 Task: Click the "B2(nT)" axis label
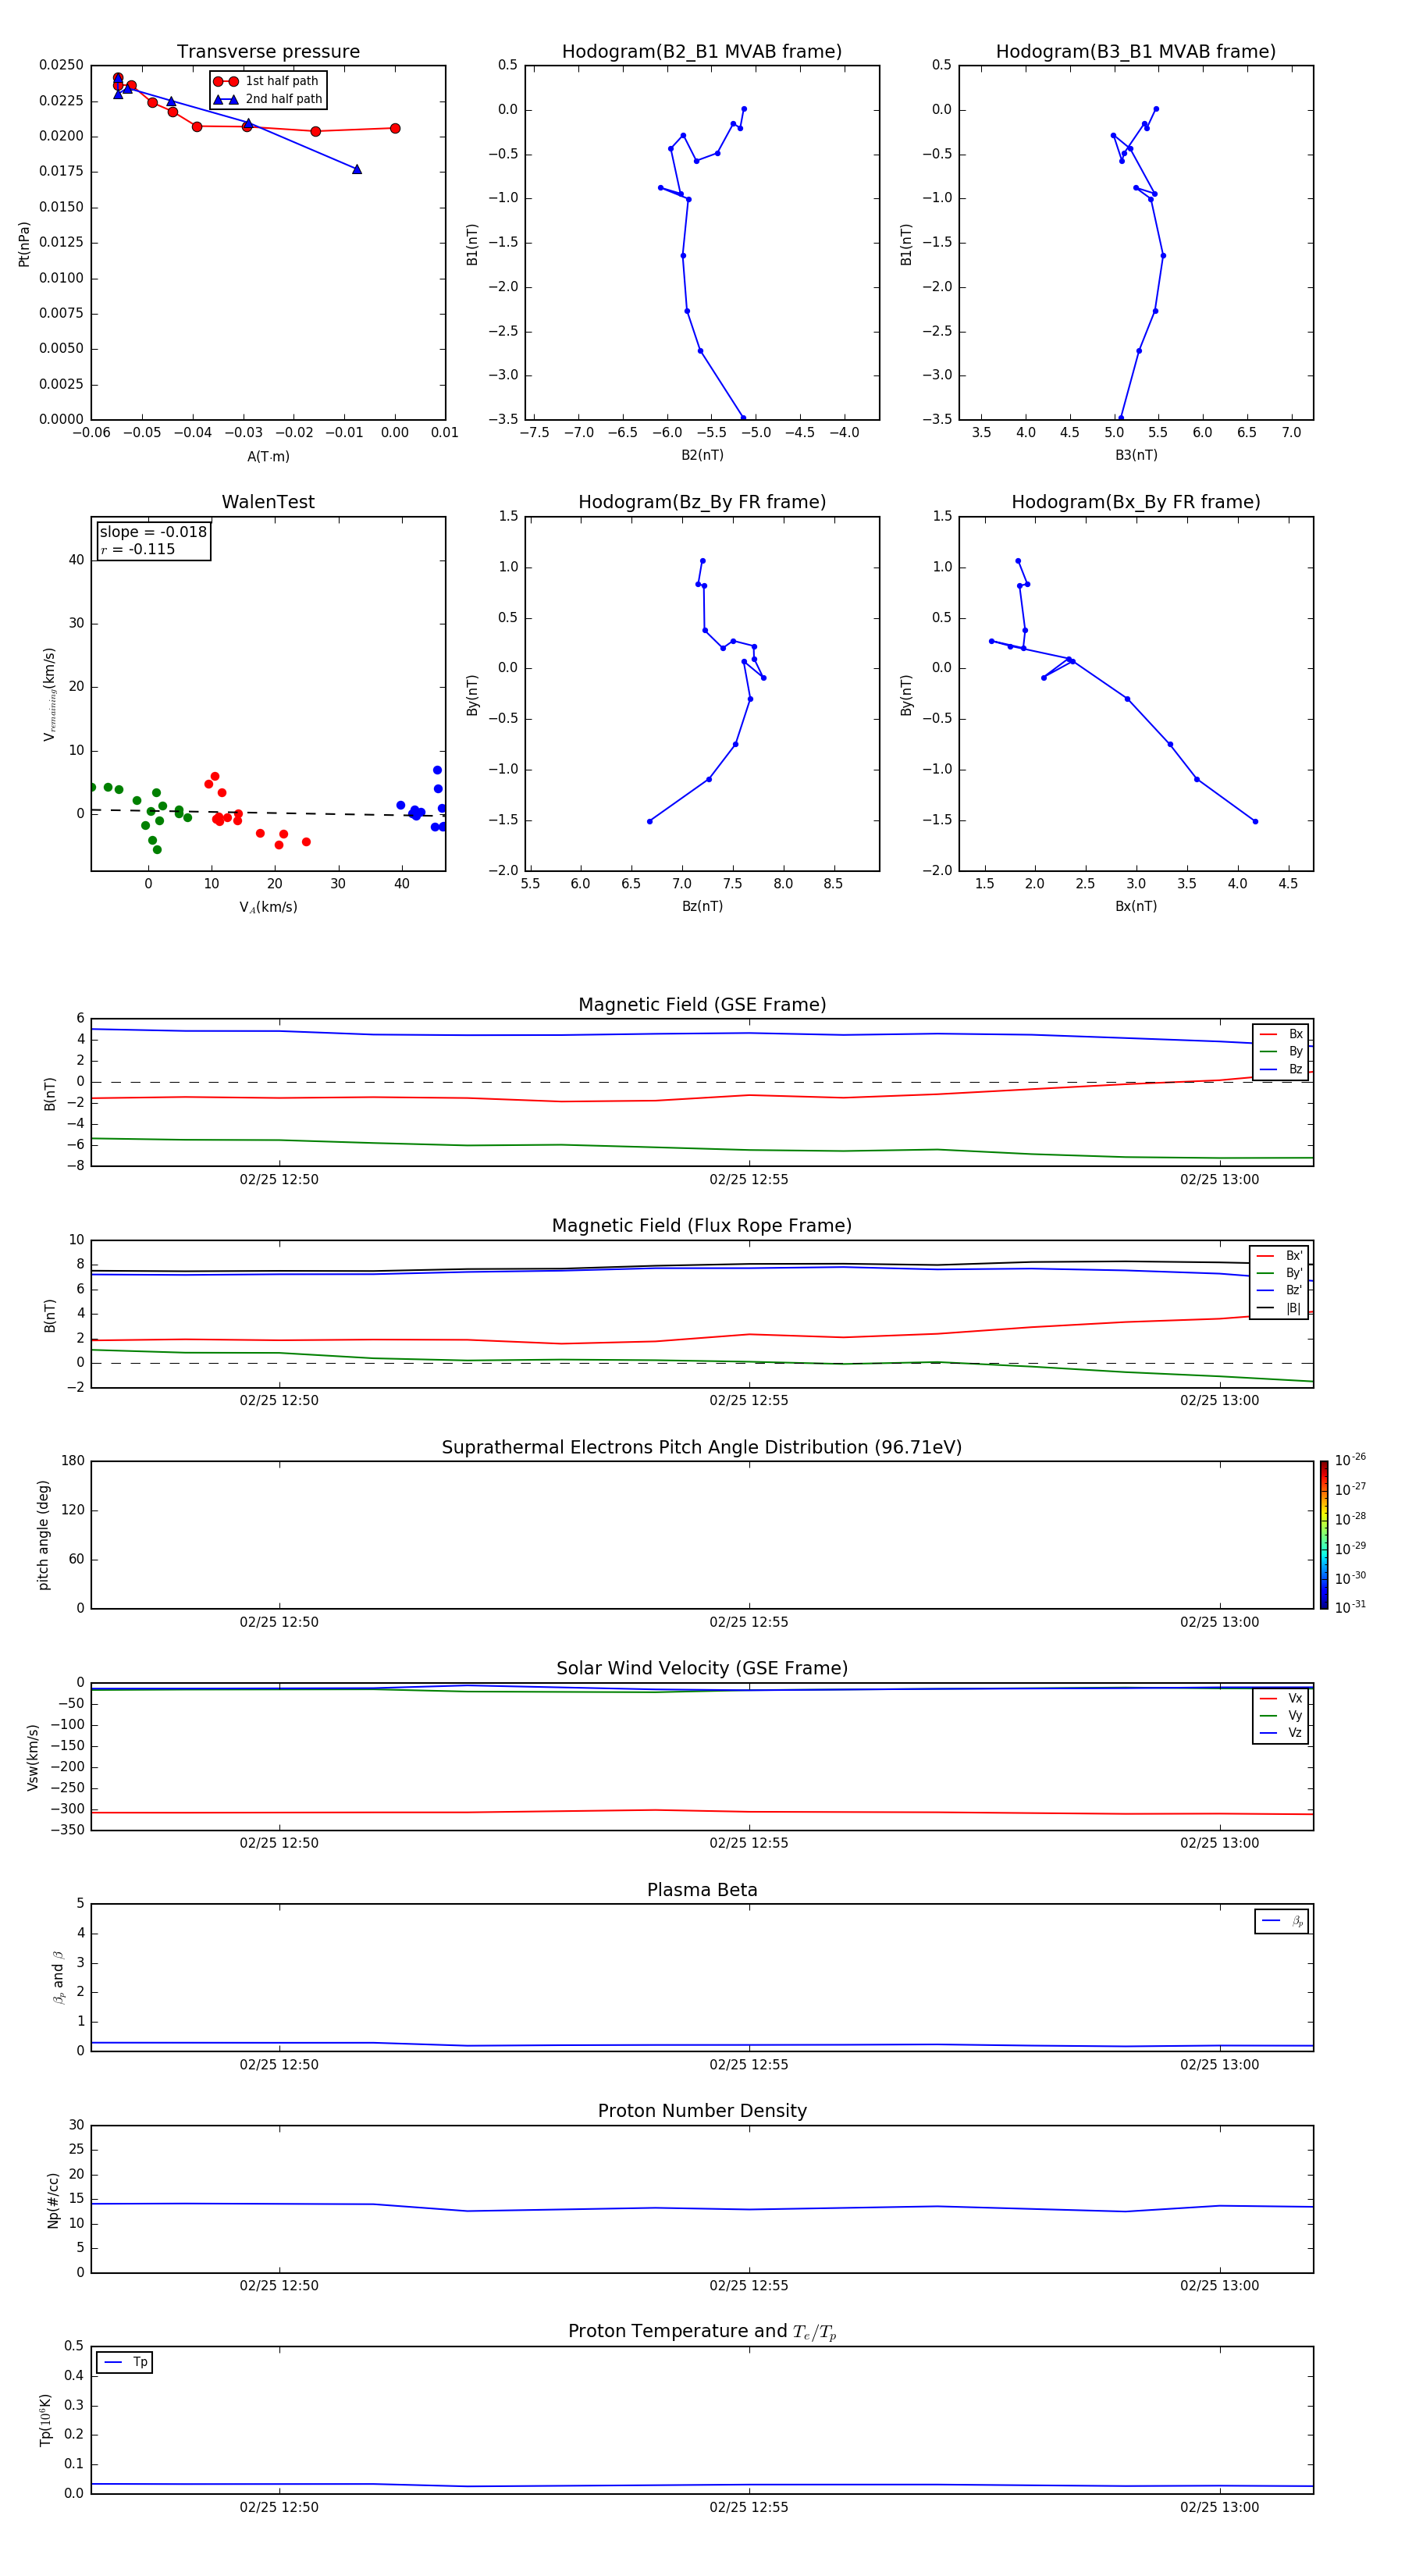coord(702,455)
